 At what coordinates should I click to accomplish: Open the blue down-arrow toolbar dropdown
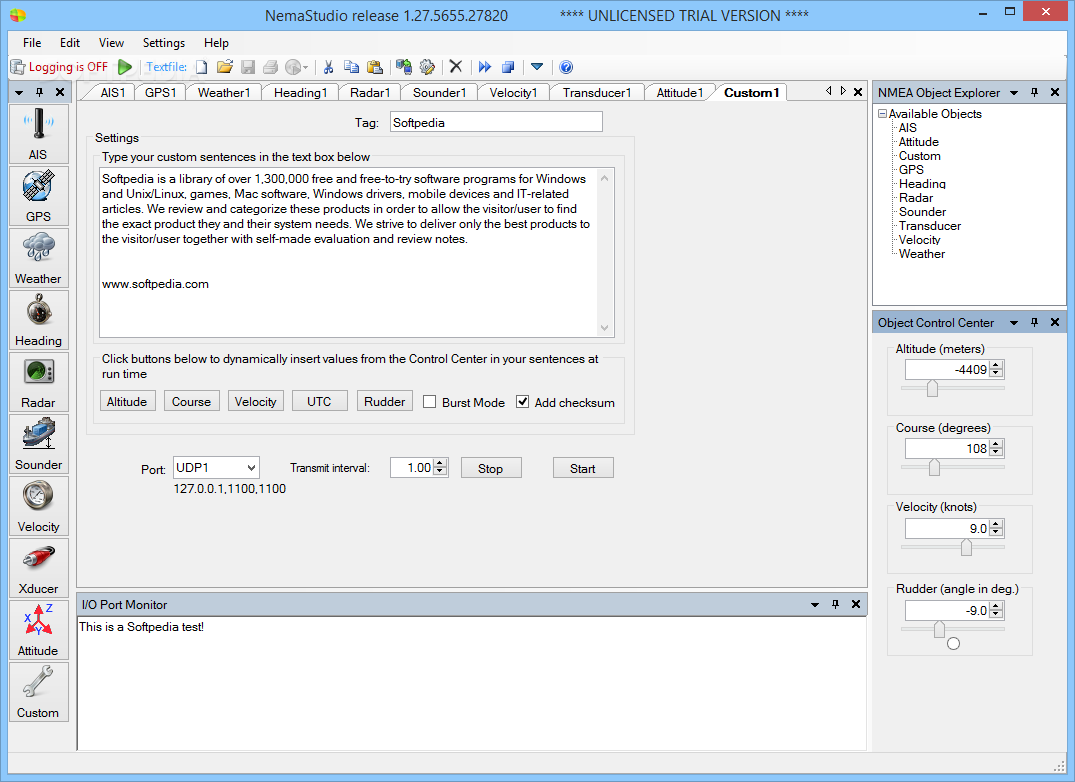[x=537, y=67]
